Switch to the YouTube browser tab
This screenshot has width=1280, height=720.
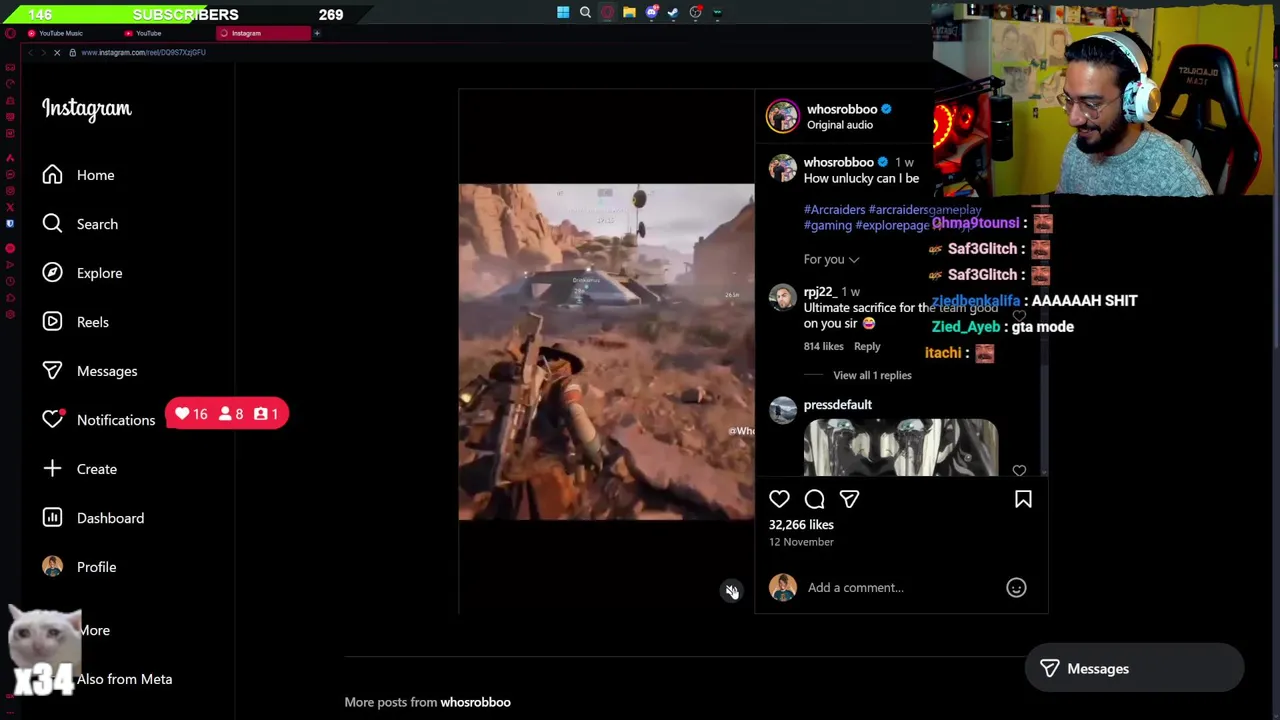click(x=148, y=33)
